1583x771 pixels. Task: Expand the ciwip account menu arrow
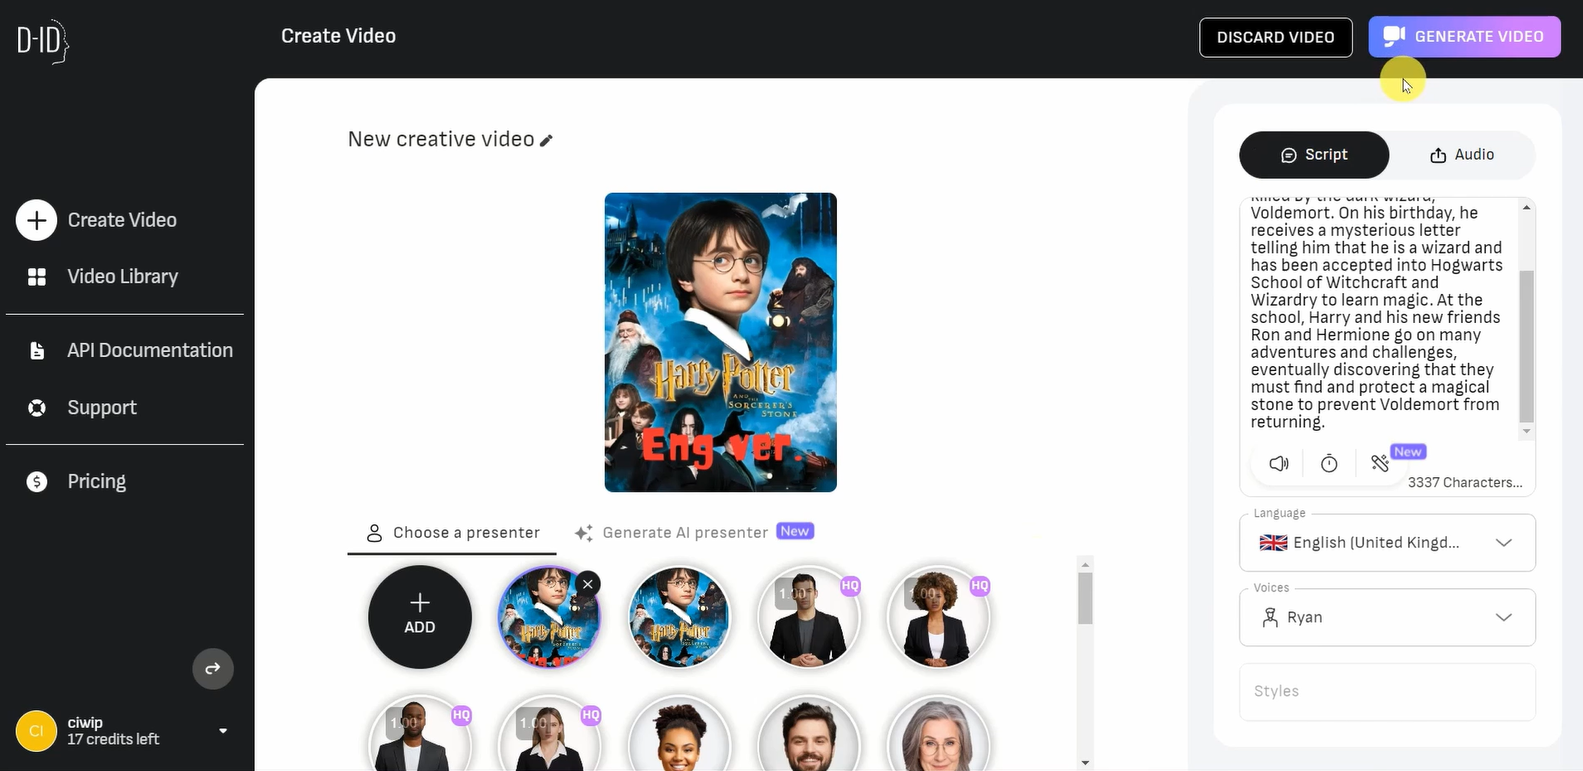coord(223,731)
